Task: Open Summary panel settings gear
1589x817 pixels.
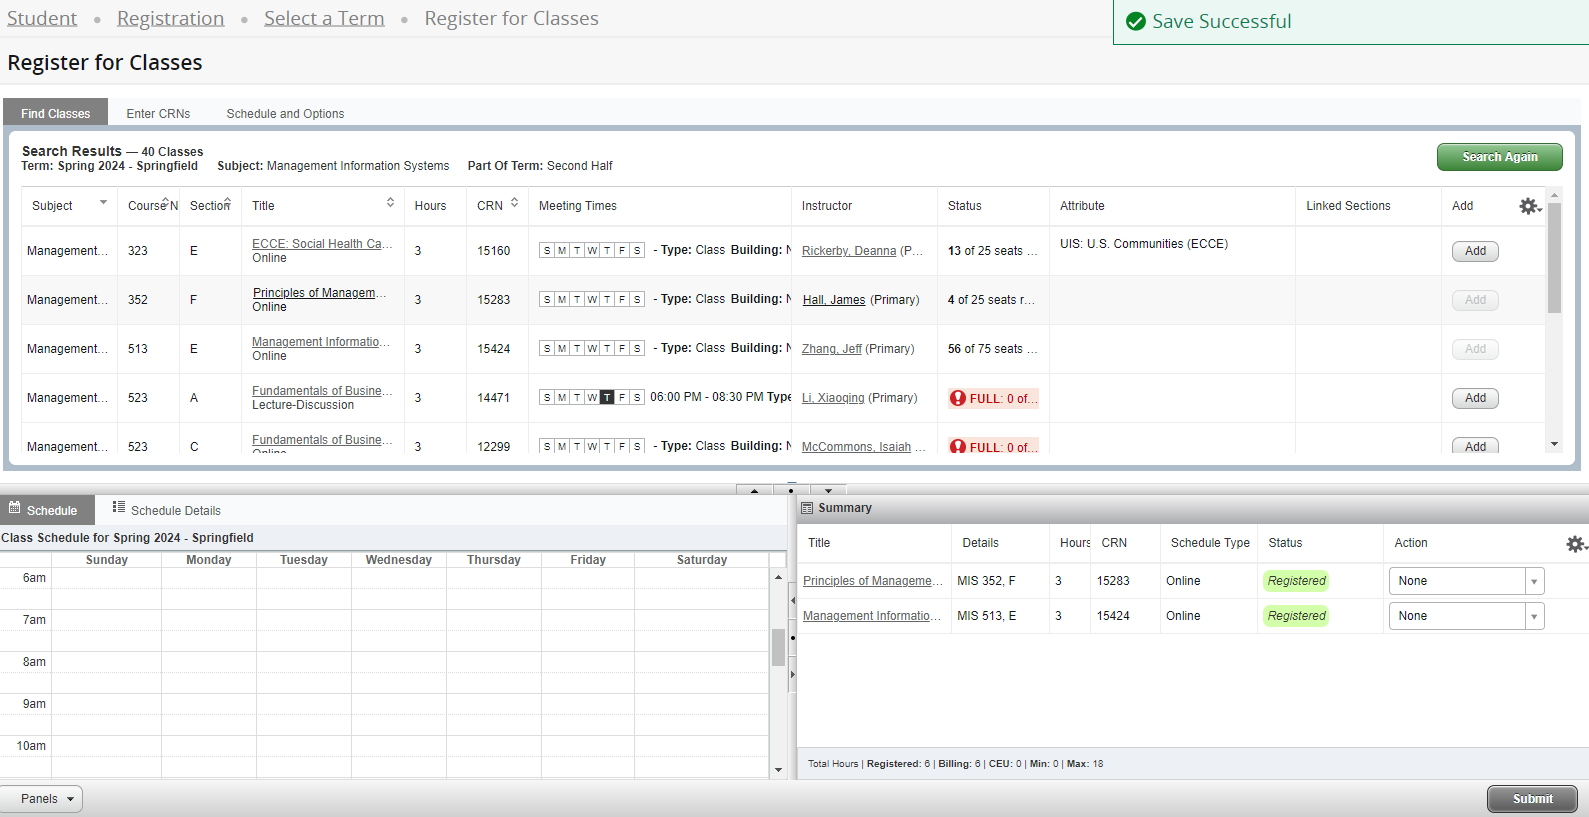Action: click(x=1575, y=544)
